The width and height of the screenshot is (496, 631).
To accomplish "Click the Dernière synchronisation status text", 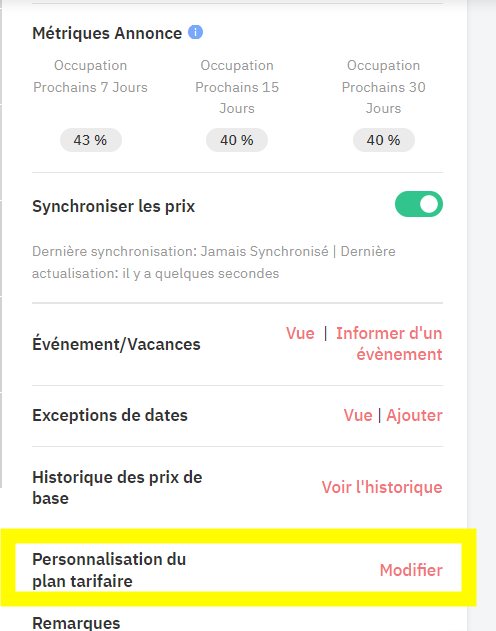I will point(214,262).
